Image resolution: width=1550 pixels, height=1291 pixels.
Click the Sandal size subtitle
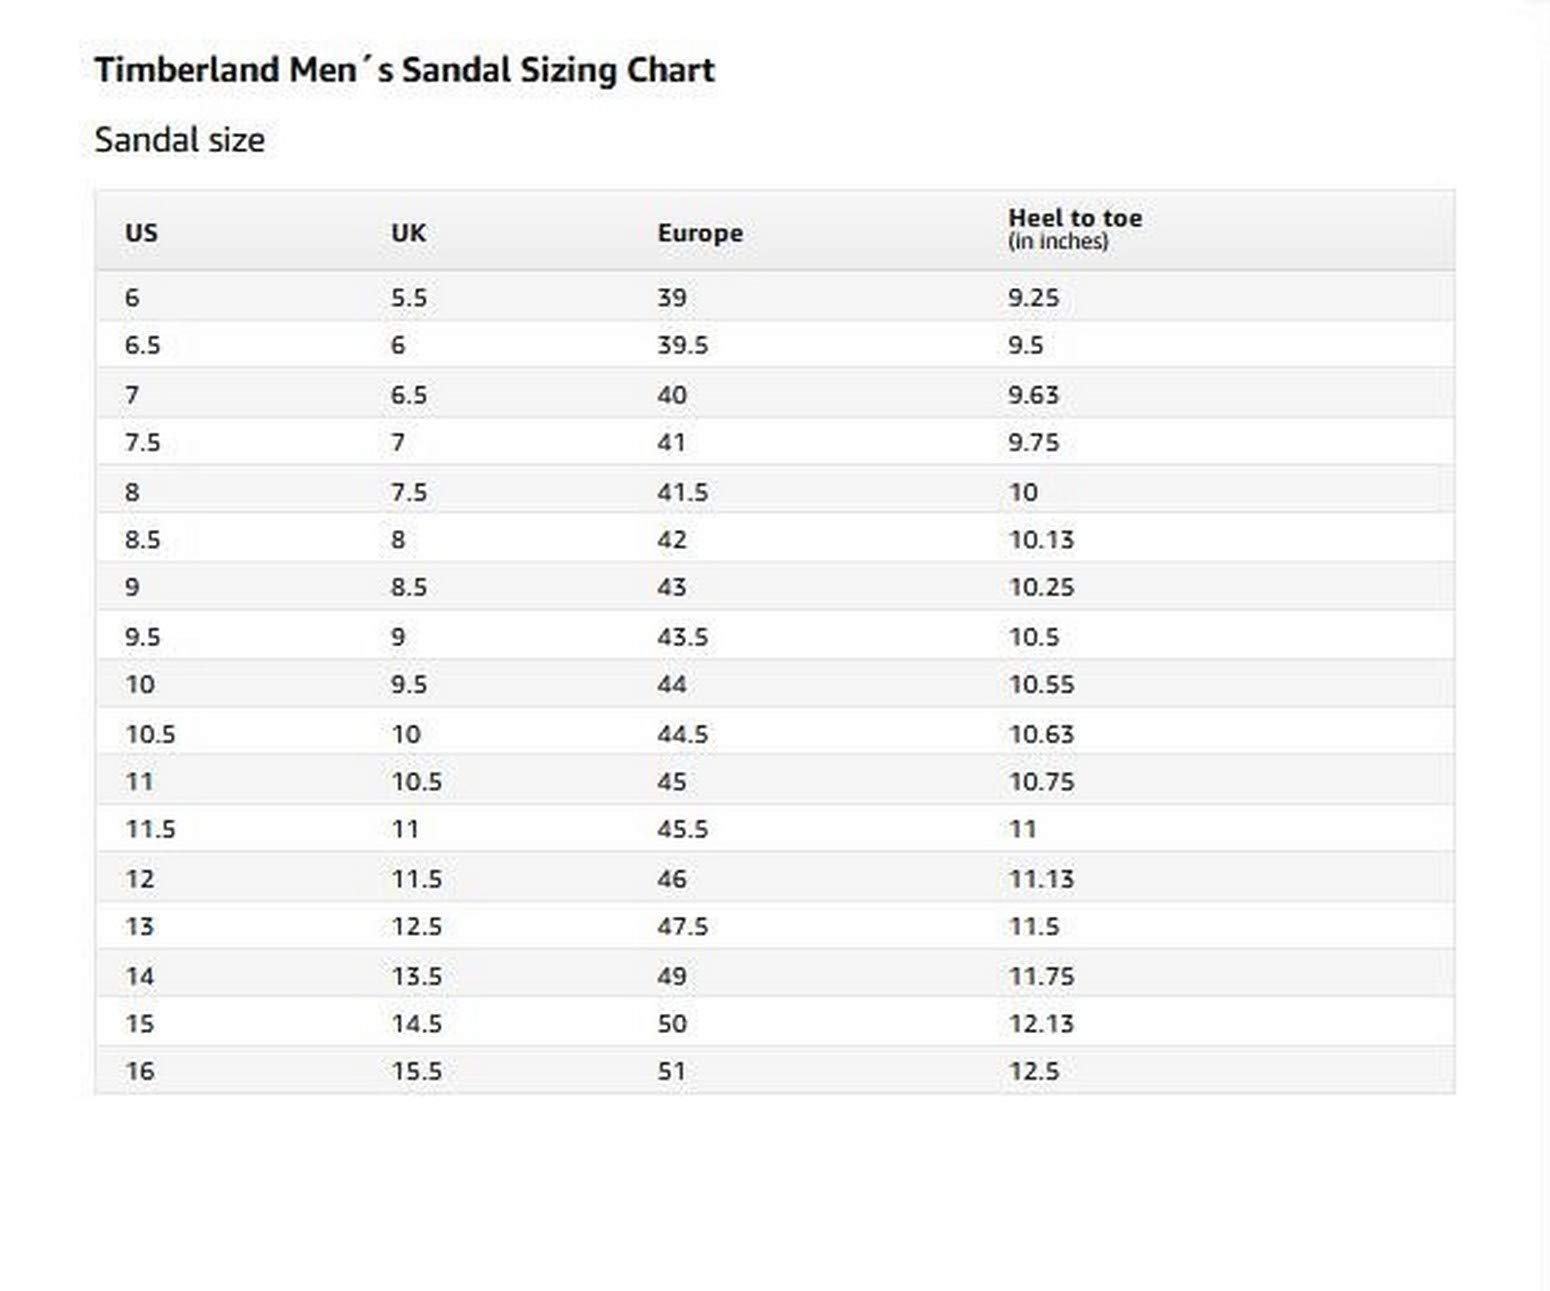click(x=179, y=140)
